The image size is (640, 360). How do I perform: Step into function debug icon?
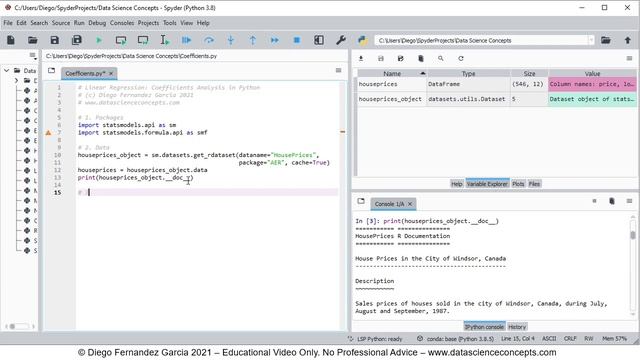231,40
